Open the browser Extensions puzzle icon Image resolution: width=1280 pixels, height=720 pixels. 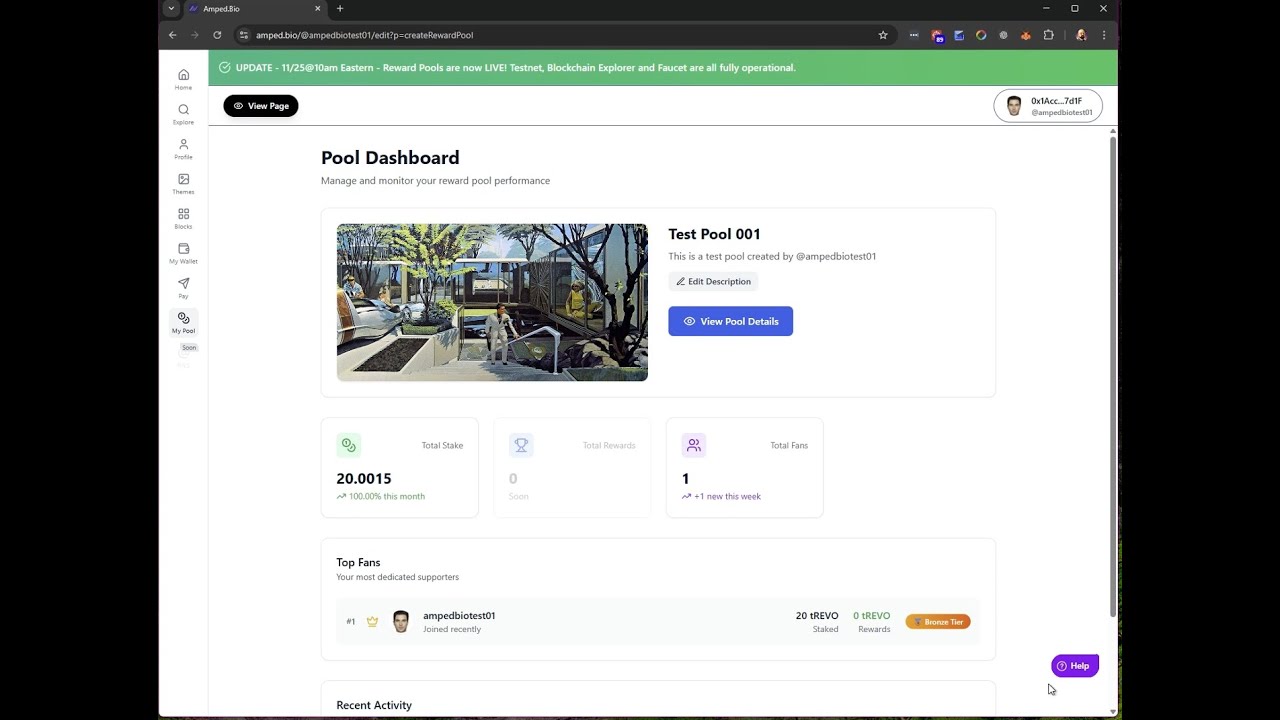pos(1048,35)
